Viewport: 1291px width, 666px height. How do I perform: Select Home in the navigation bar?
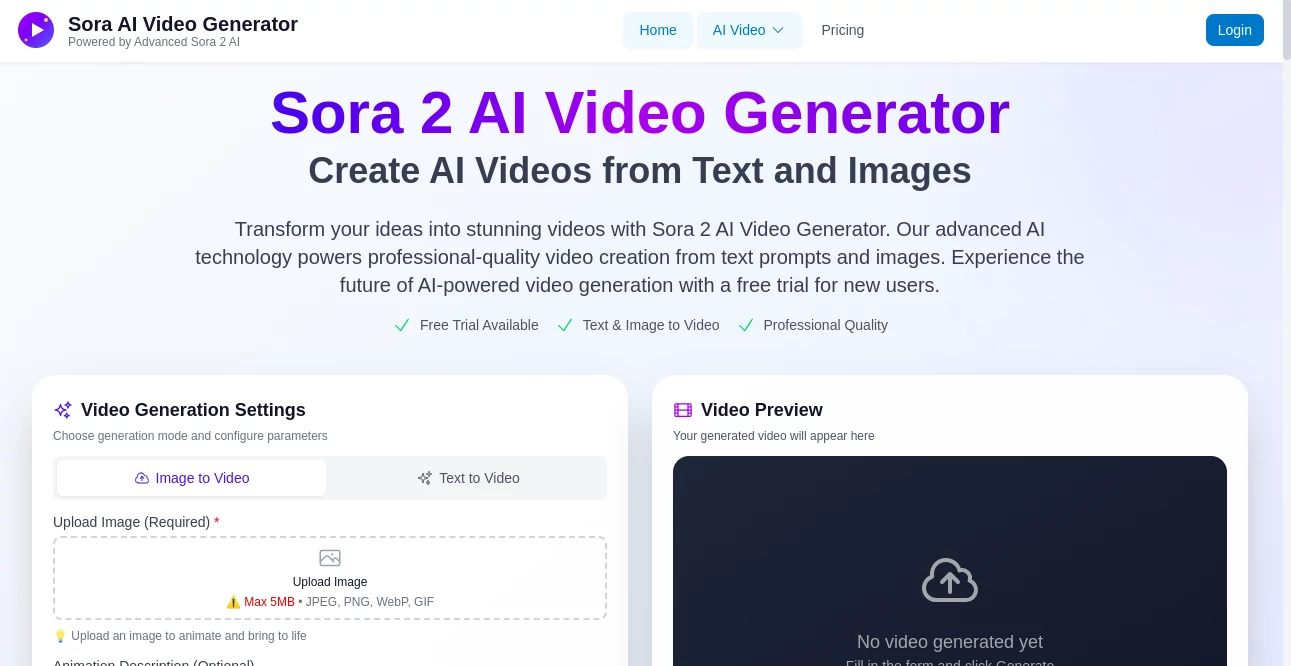(x=657, y=30)
